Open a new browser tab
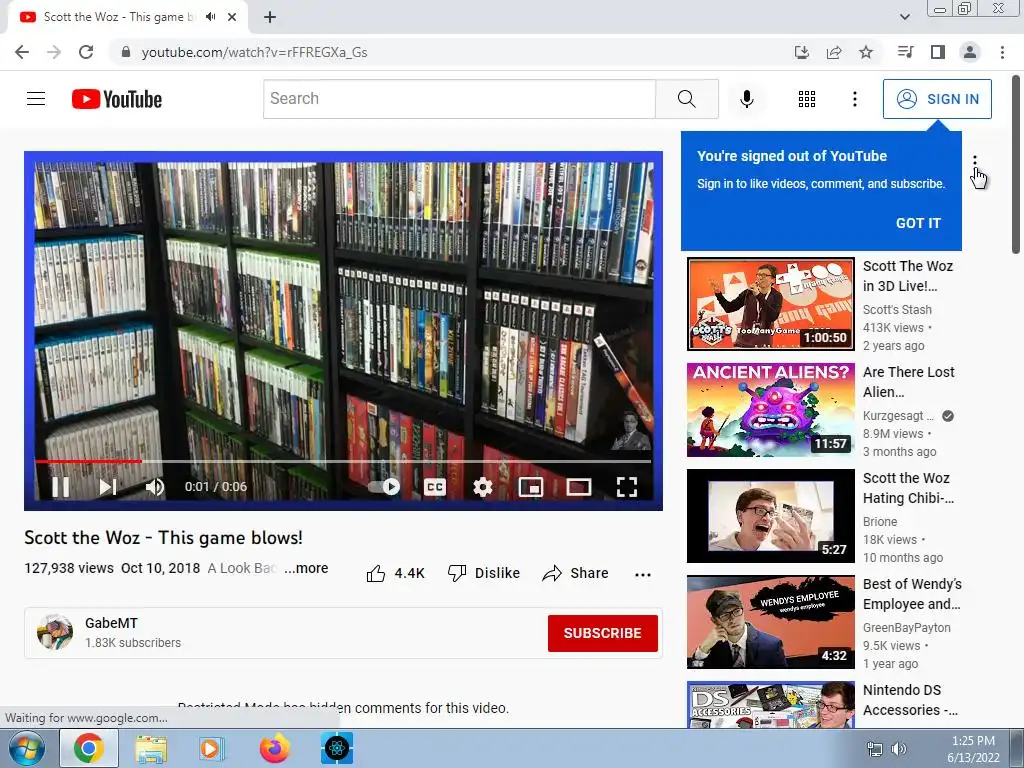Viewport: 1024px width, 768px height. tap(270, 17)
